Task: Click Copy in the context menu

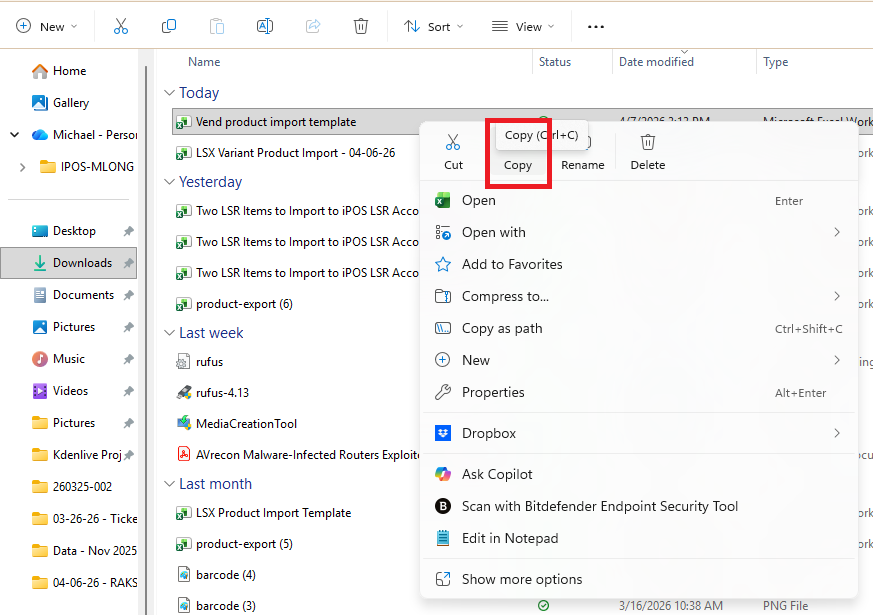Action: 518,165
